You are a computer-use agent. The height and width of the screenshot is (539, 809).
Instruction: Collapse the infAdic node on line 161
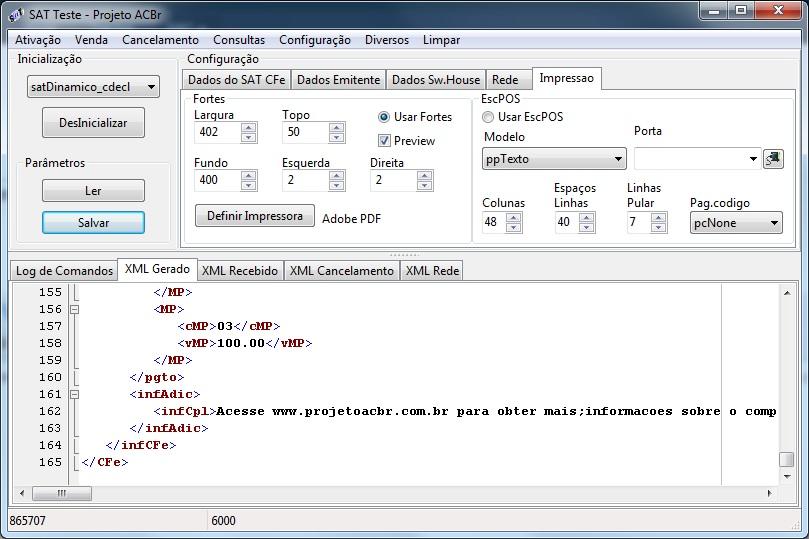(74, 395)
